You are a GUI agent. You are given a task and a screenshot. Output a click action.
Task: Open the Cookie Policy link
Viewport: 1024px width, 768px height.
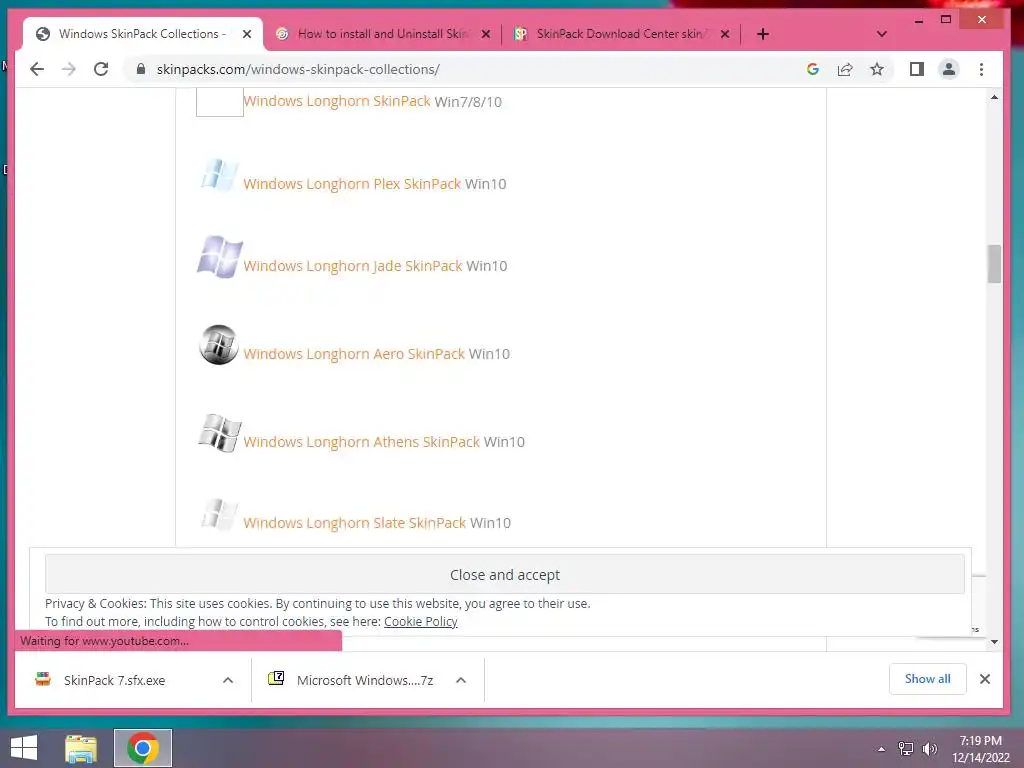coord(421,622)
